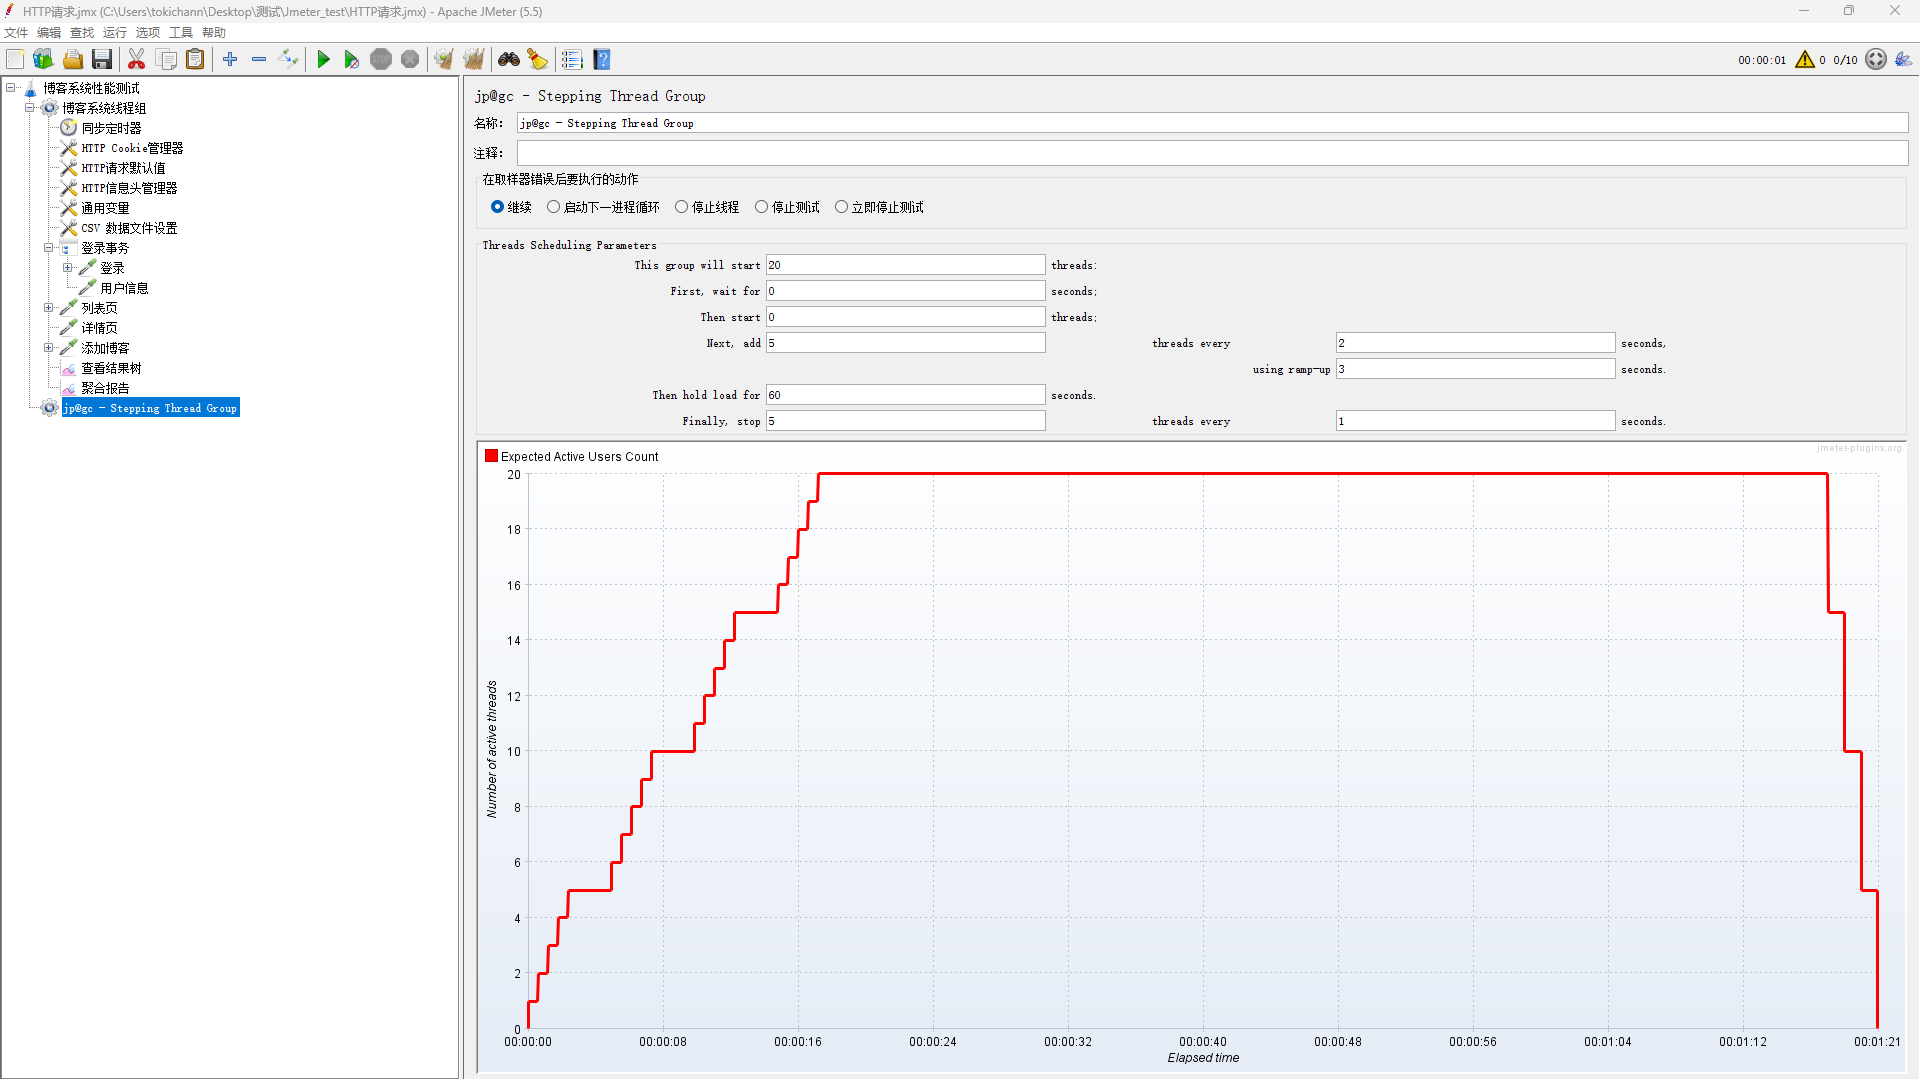Toggle enable/disable of selected element
The width and height of the screenshot is (1920, 1080).
tap(288, 60)
